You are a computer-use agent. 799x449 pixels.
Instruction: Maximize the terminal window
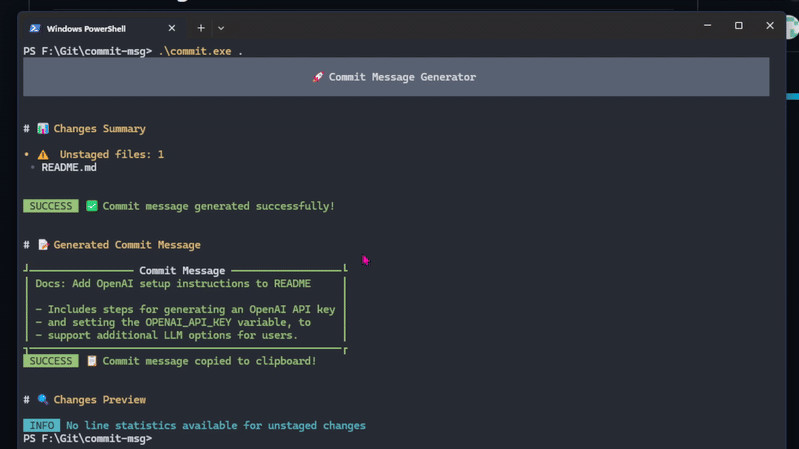click(739, 26)
